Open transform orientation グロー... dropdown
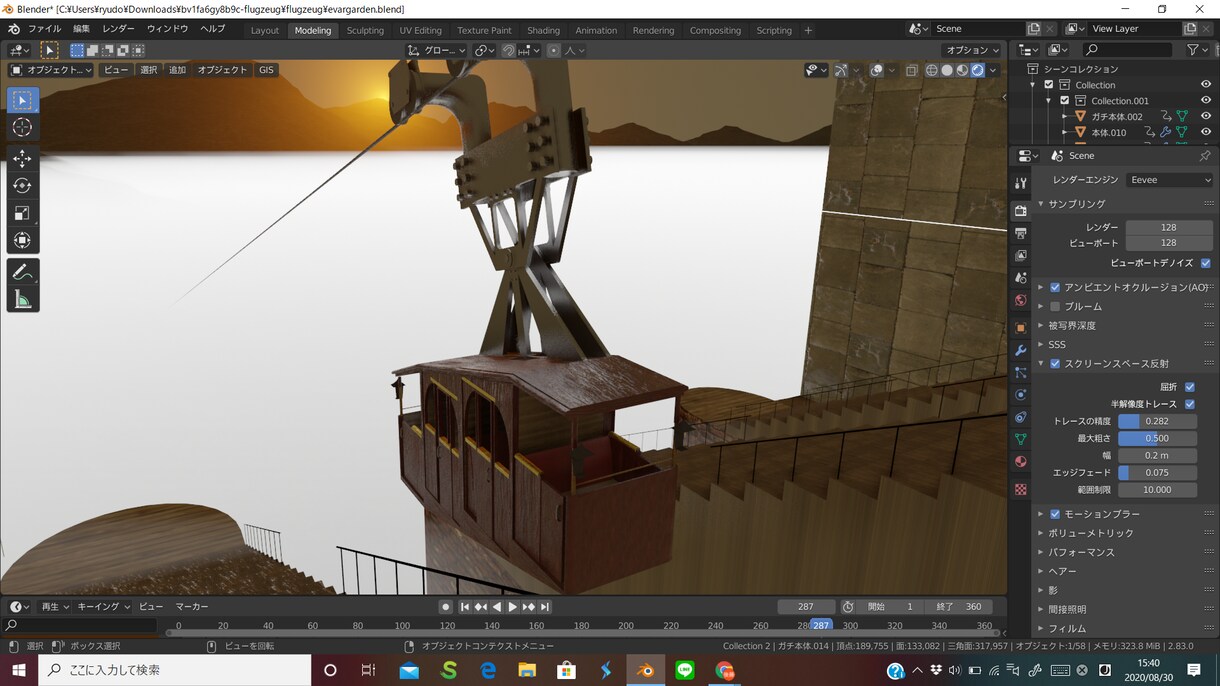The height and width of the screenshot is (686, 1220). 437,50
